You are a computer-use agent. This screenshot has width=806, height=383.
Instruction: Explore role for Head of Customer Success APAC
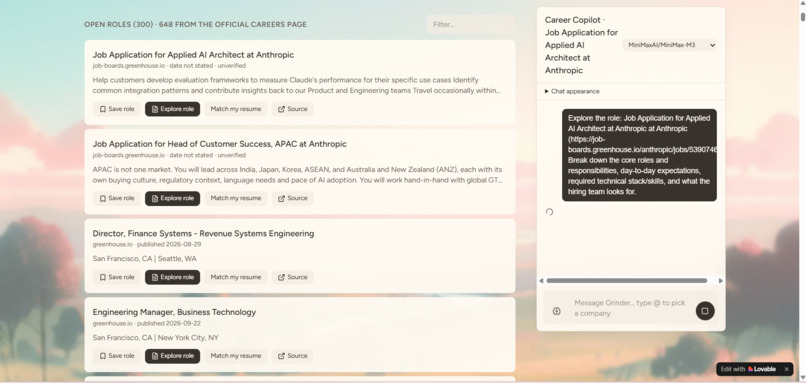[172, 198]
